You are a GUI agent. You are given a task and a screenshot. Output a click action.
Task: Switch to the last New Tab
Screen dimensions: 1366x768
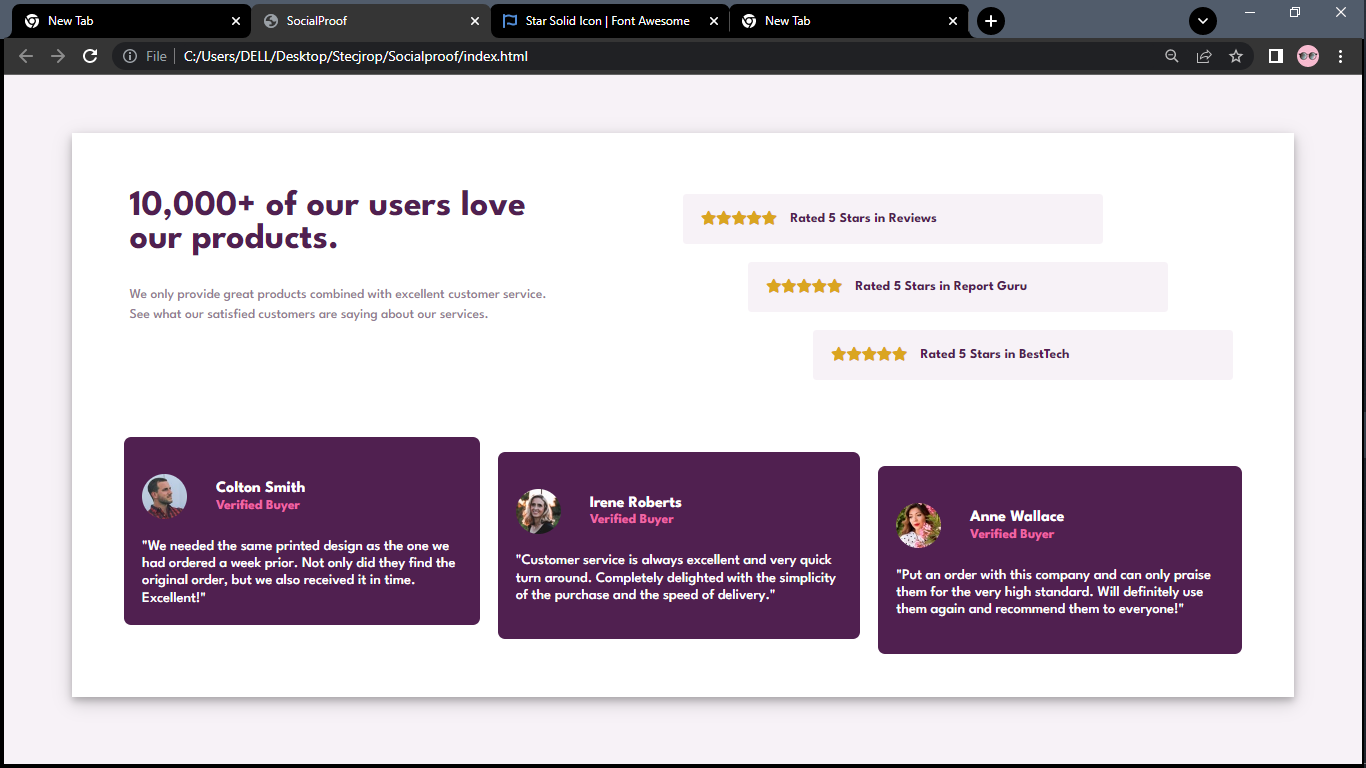[x=848, y=21]
